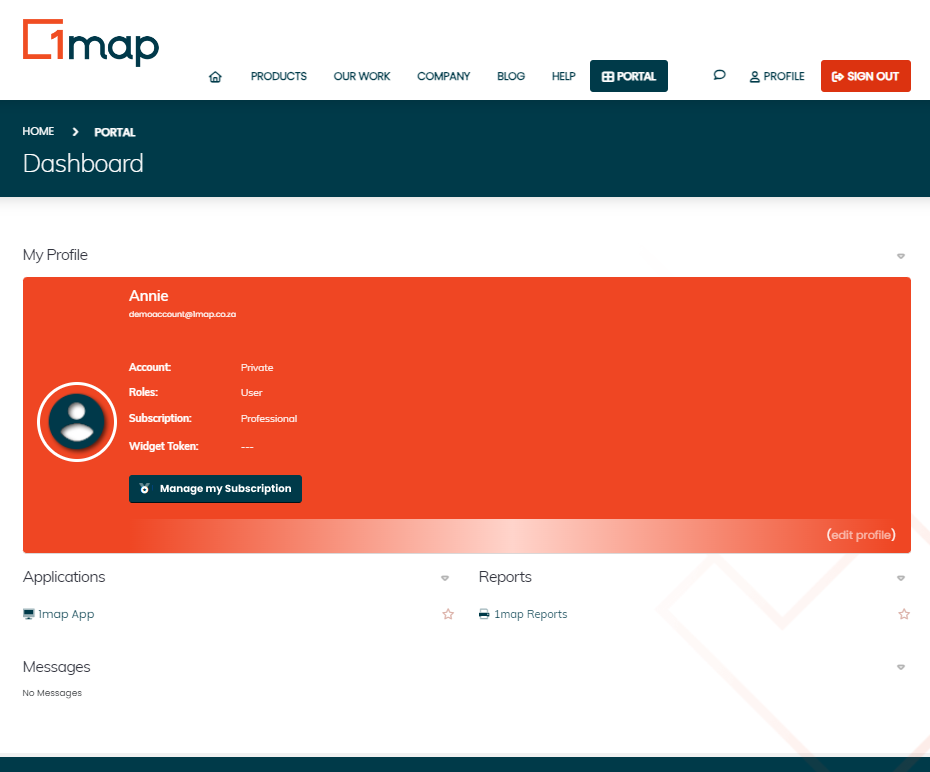Click the Manage my Subscription button
Image resolution: width=930 pixels, height=772 pixels.
click(x=215, y=489)
